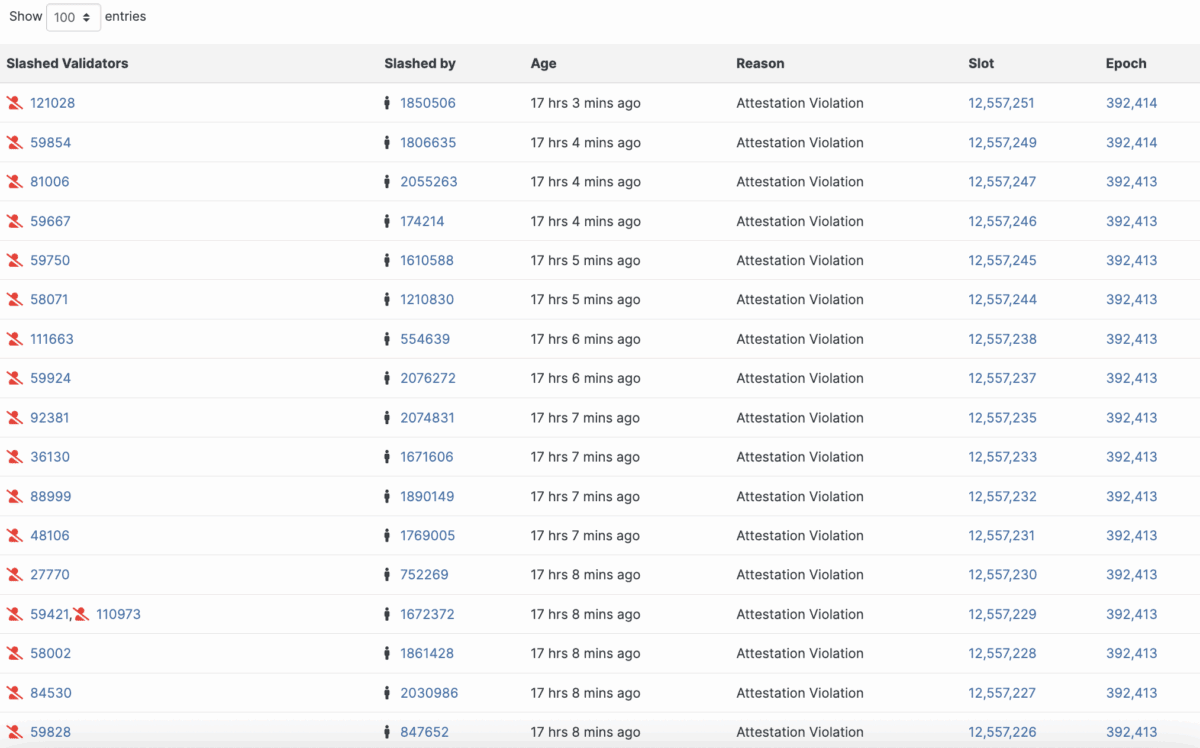Image resolution: width=1200 pixels, height=748 pixels.
Task: Sort by Epoch column header
Action: click(1126, 63)
